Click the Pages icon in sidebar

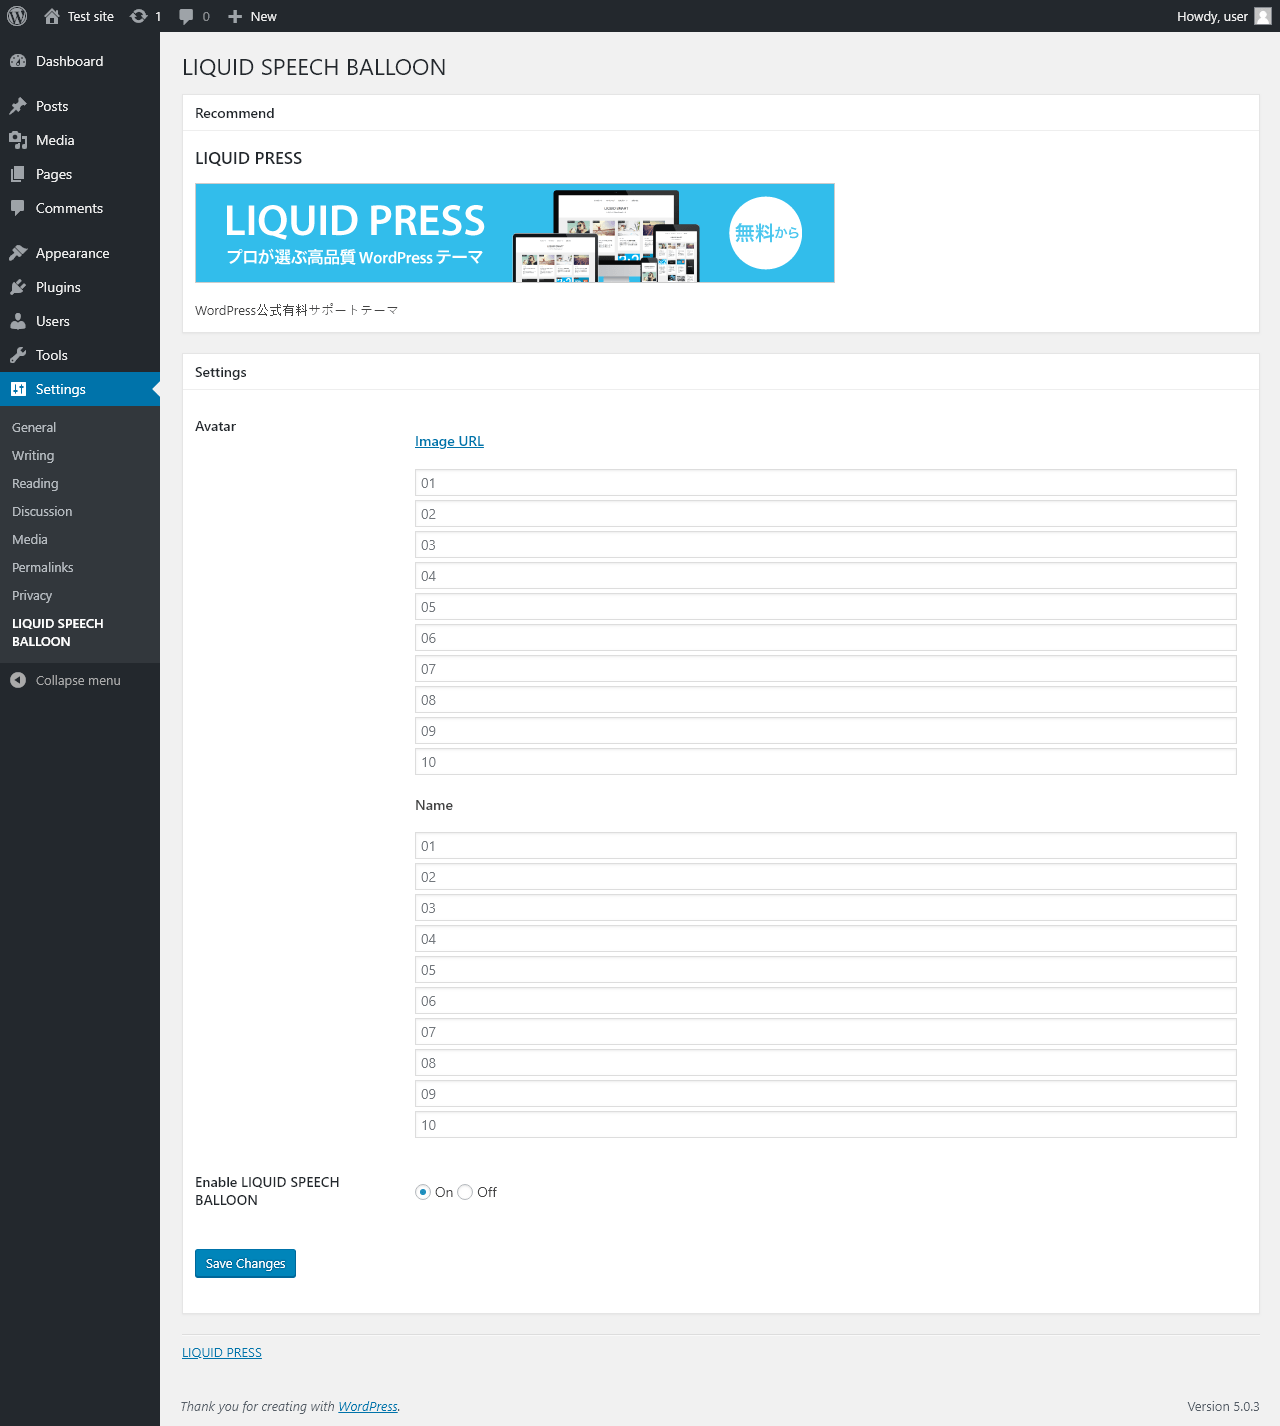tap(18, 174)
